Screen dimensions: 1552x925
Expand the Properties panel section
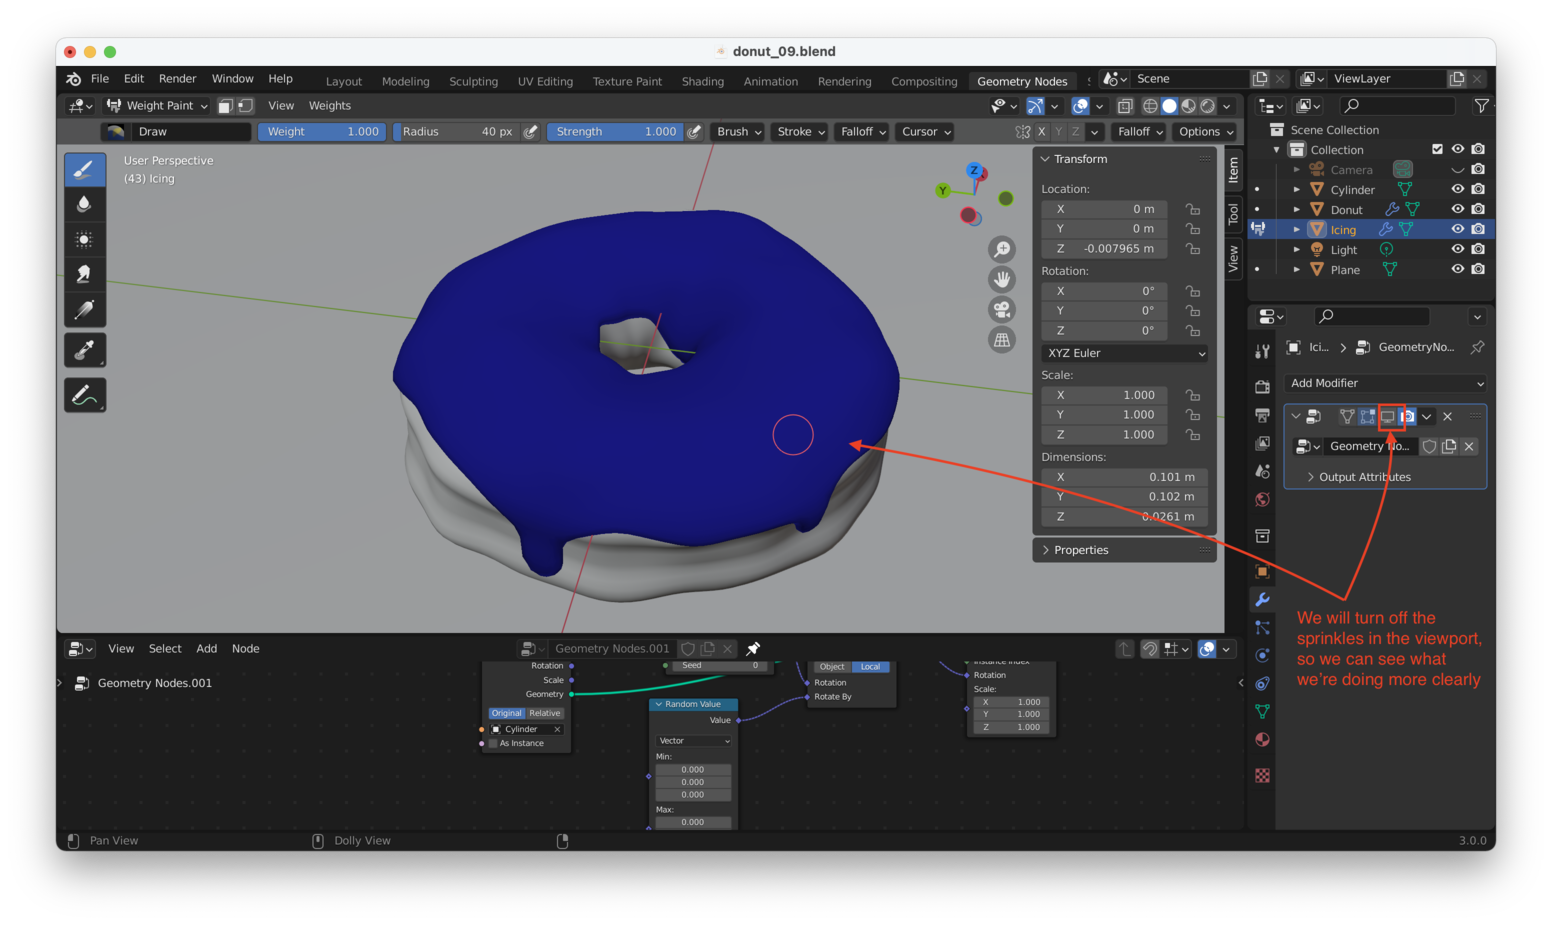click(1080, 550)
